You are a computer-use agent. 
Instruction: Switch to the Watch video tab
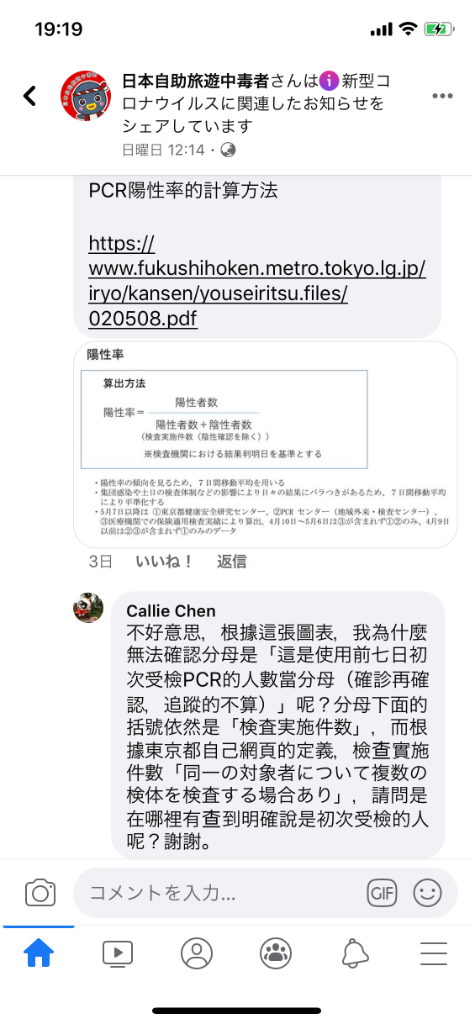pyautogui.click(x=118, y=954)
